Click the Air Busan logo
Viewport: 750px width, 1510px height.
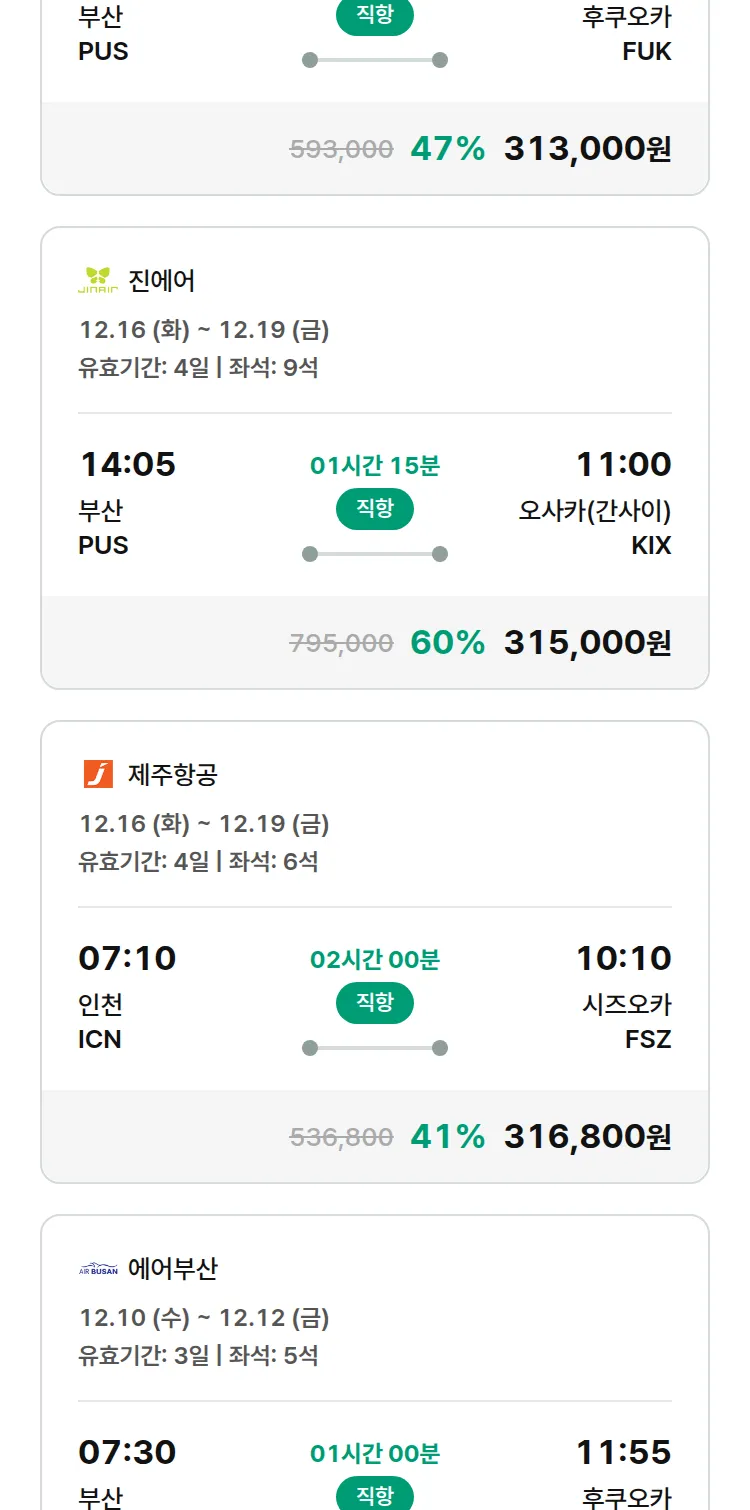98,1269
